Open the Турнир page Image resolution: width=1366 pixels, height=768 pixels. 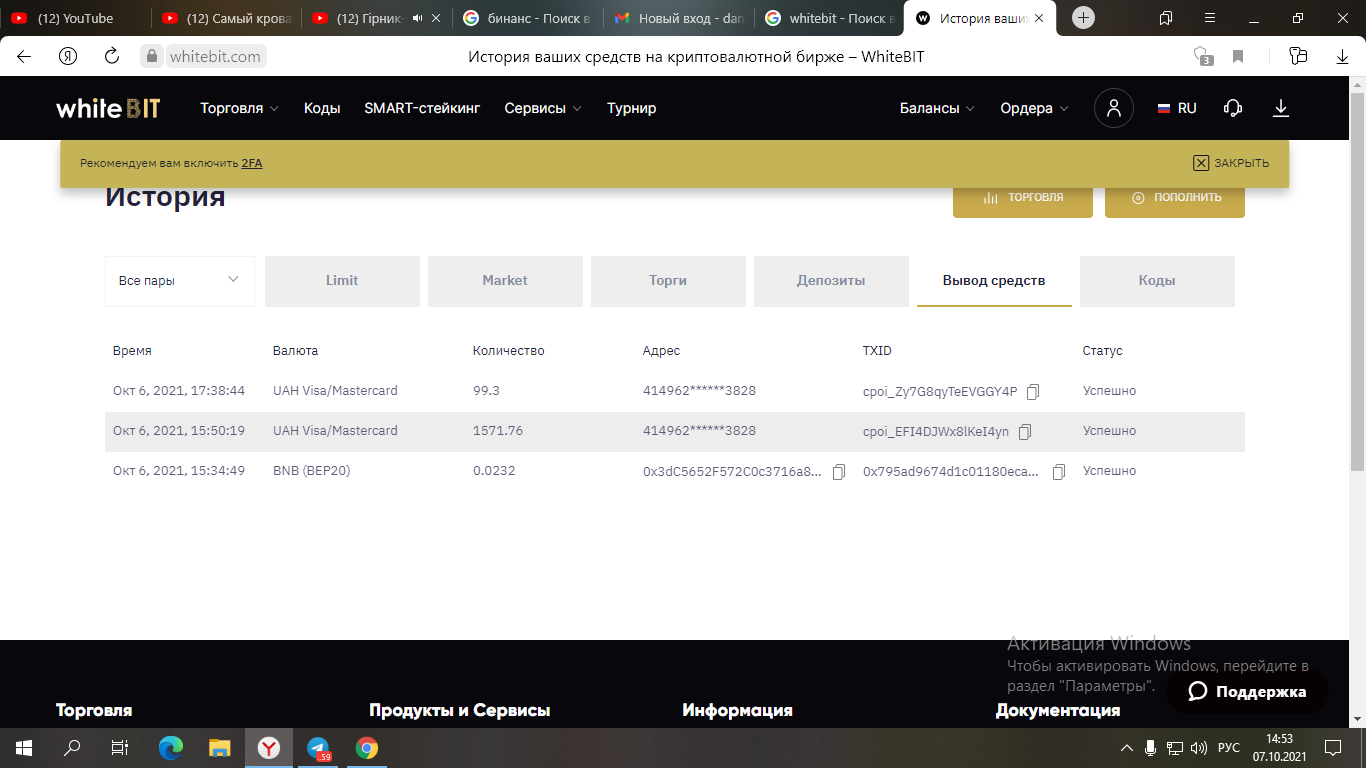click(632, 108)
